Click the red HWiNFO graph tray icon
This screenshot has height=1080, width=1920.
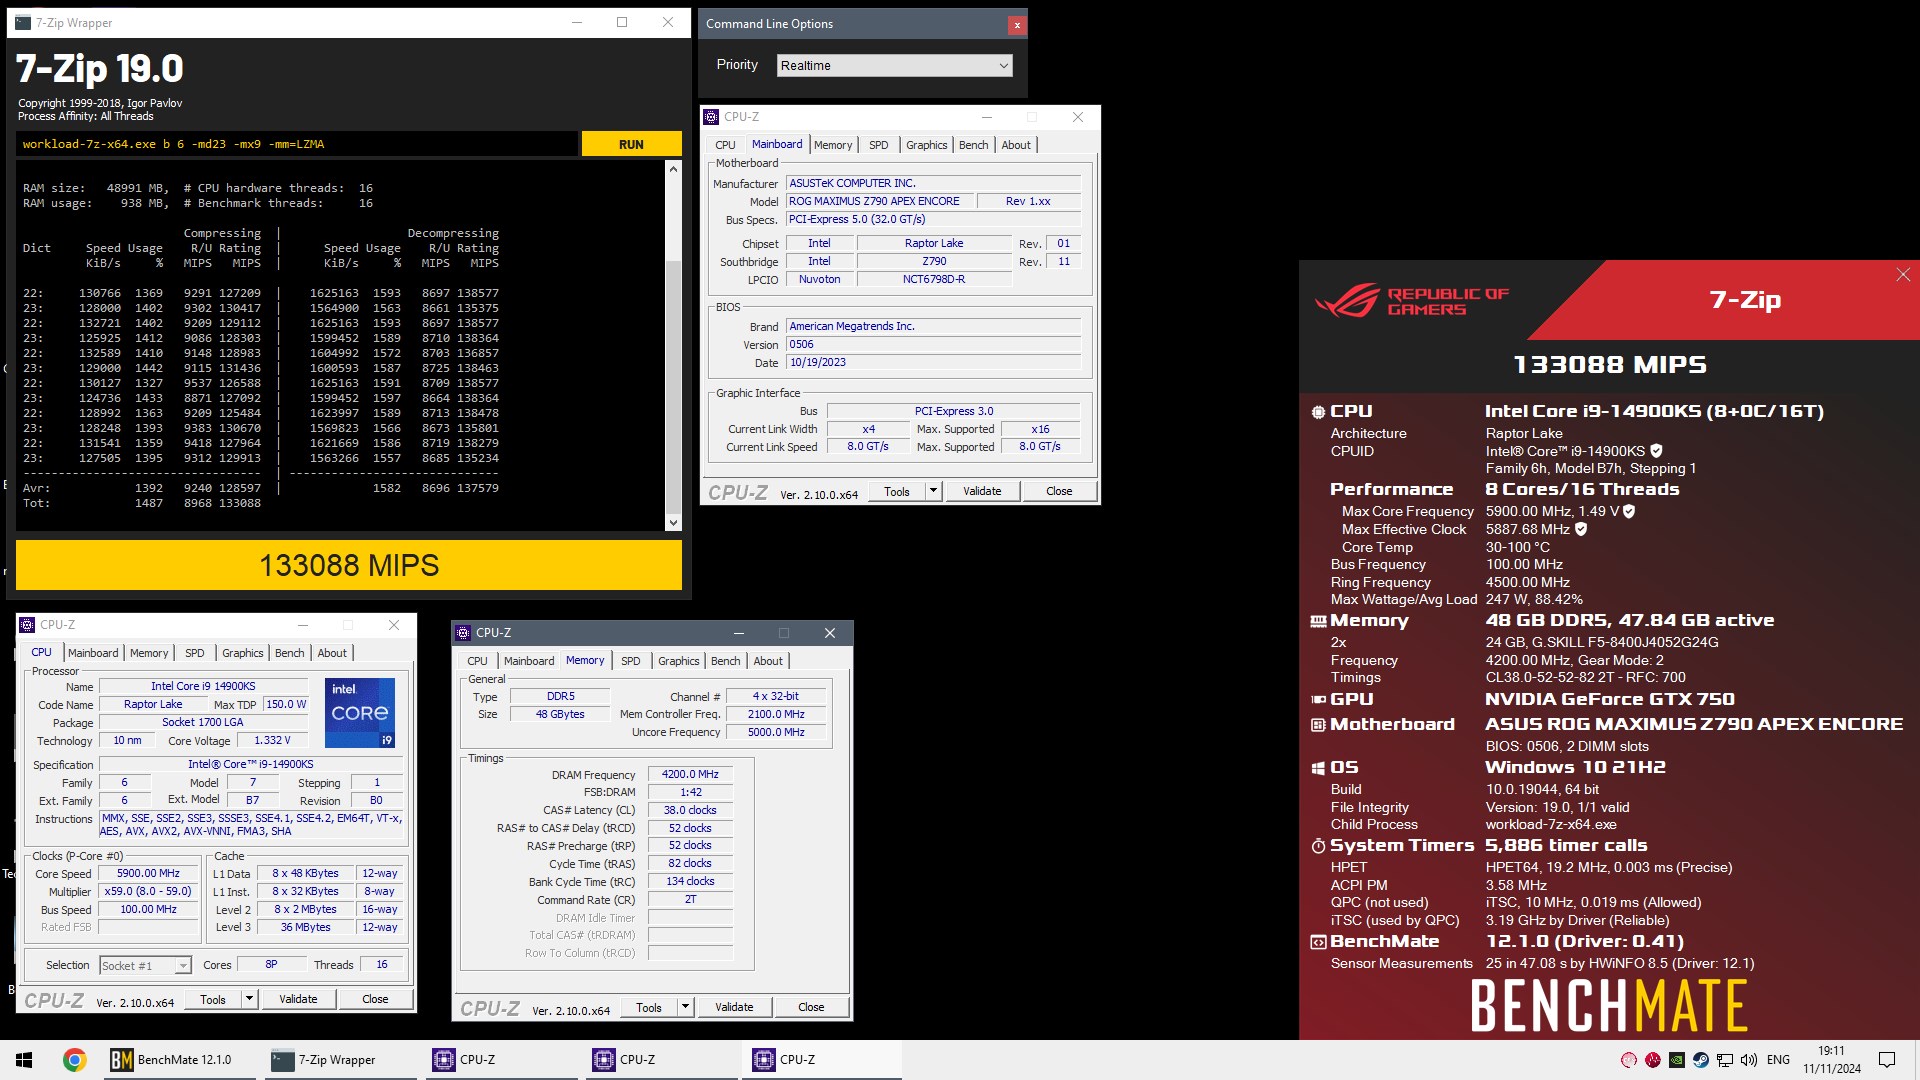tap(1653, 1060)
